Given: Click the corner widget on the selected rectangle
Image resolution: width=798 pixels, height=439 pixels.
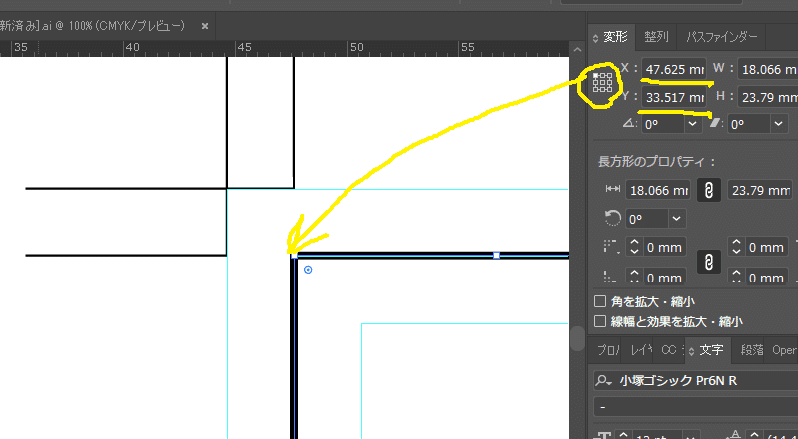Looking at the screenshot, I should click(308, 270).
